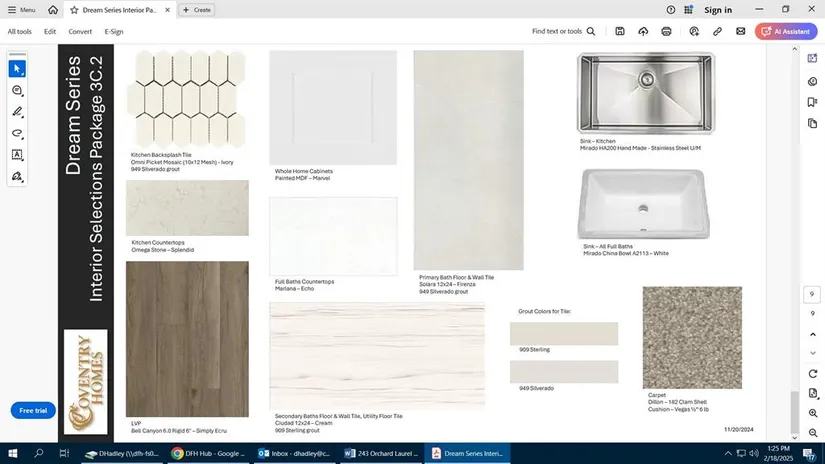Open the Convert menu item
Viewport: 825px width, 464px height.
coord(80,32)
